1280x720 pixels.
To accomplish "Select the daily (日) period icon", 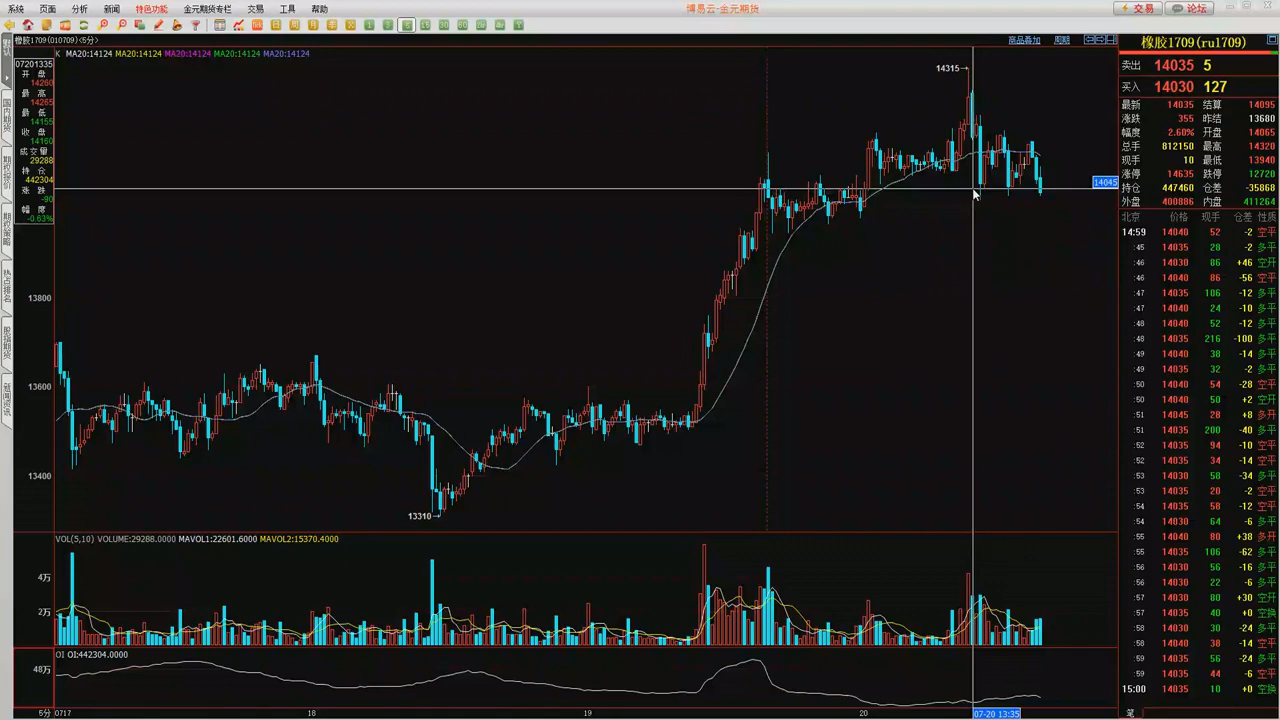I will click(277, 25).
